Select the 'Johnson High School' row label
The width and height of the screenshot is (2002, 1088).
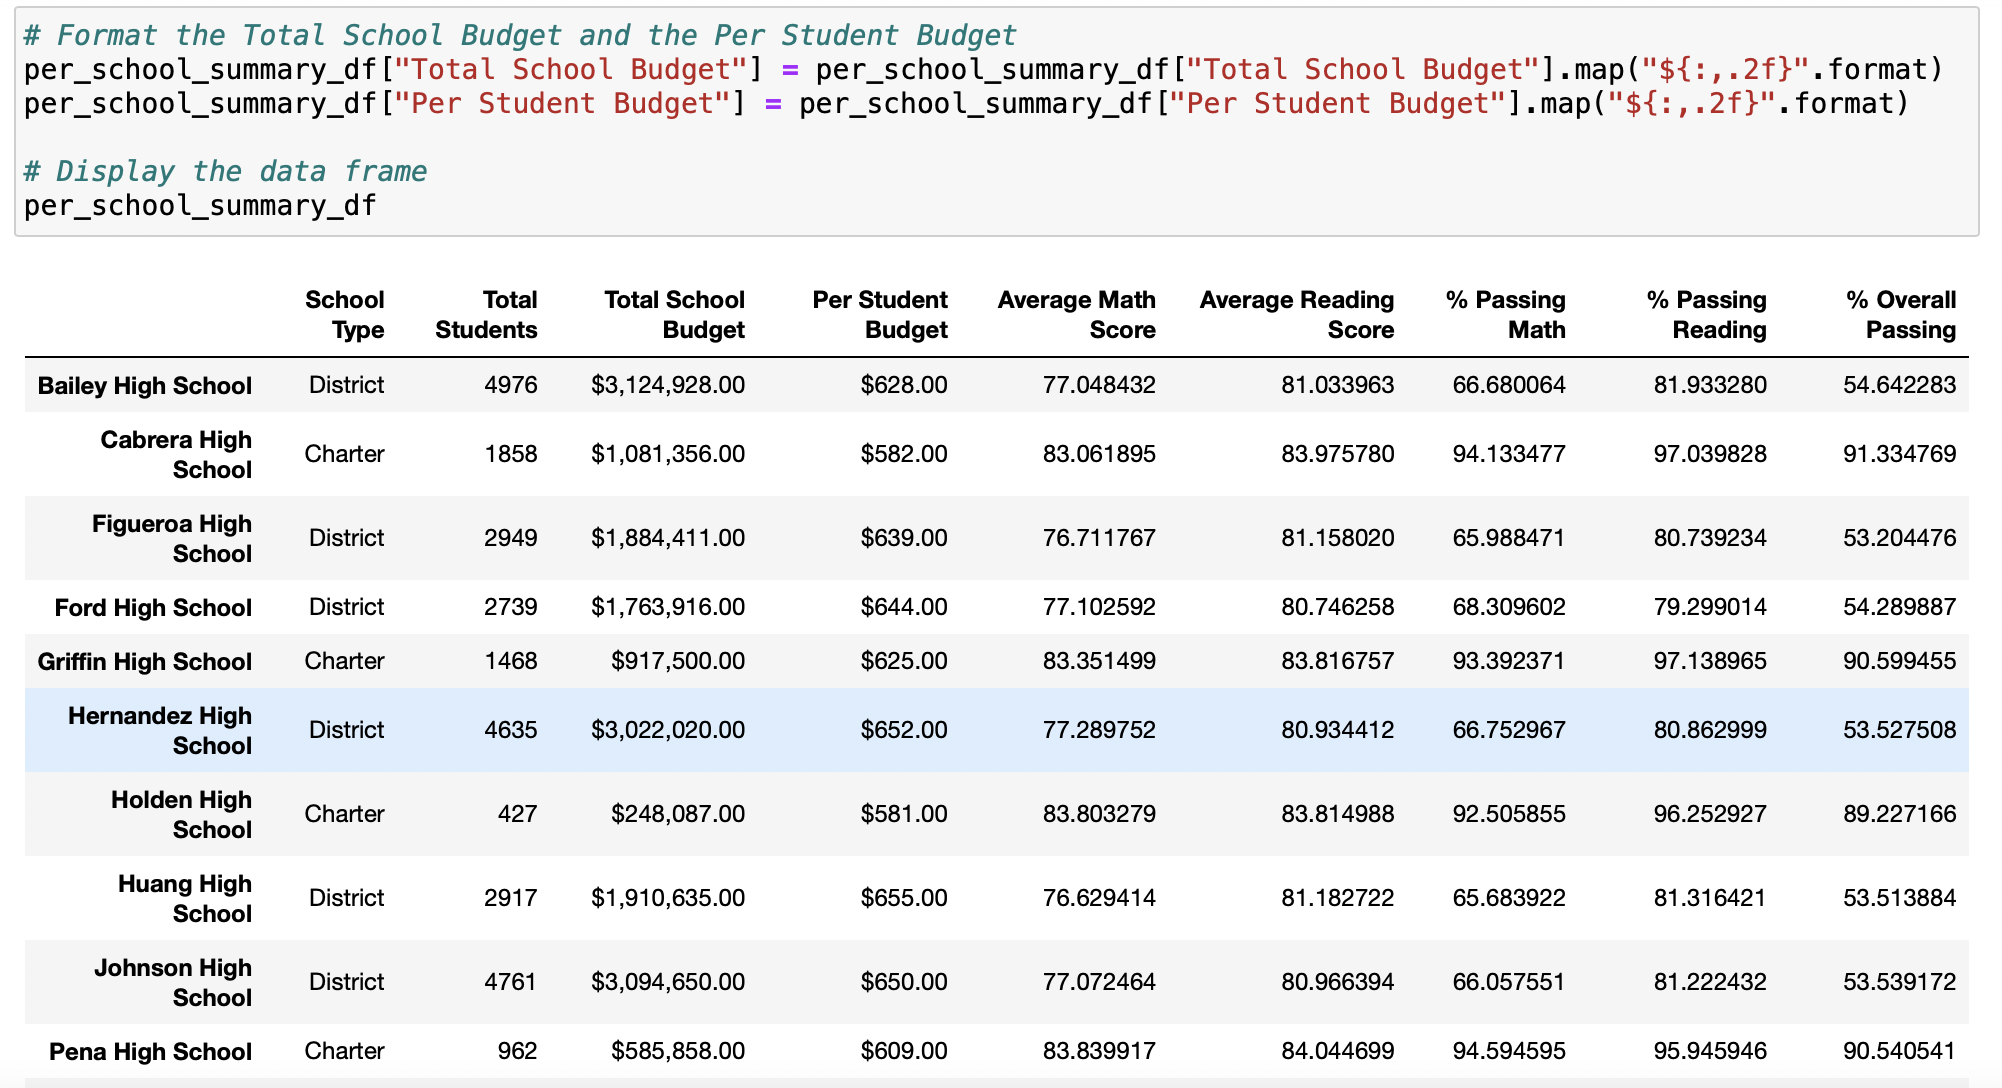coord(172,983)
